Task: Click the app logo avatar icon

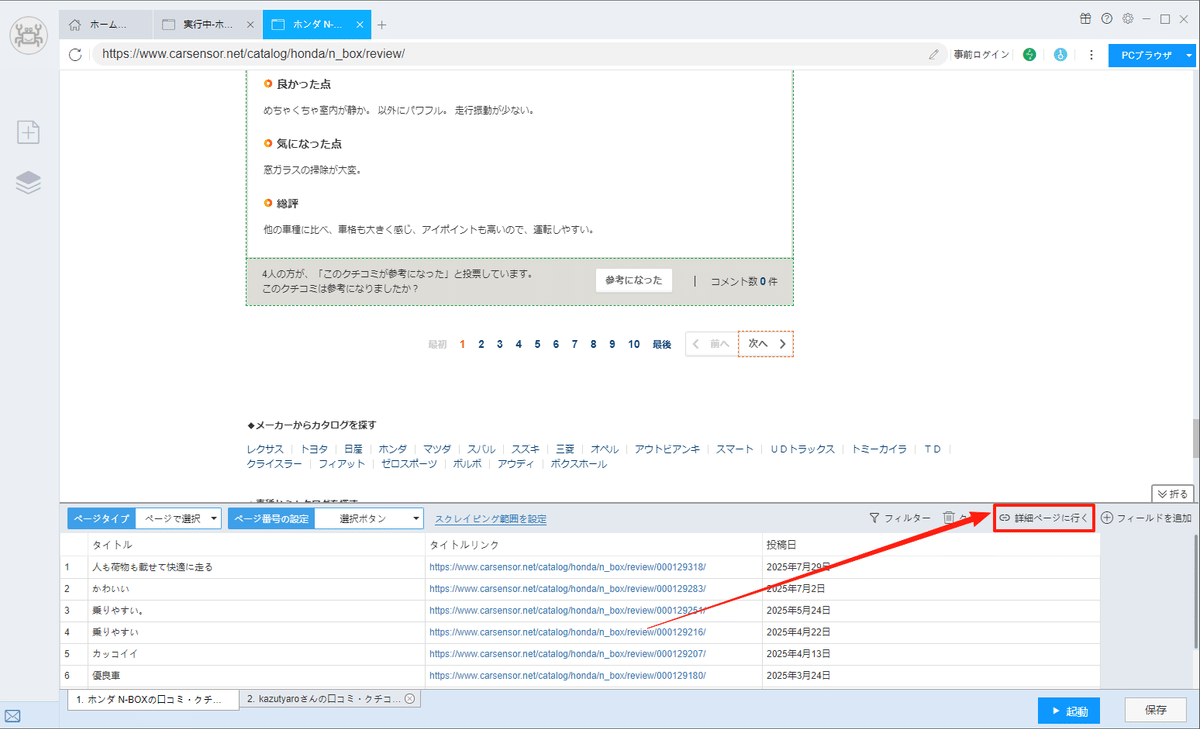Action: [x=29, y=35]
